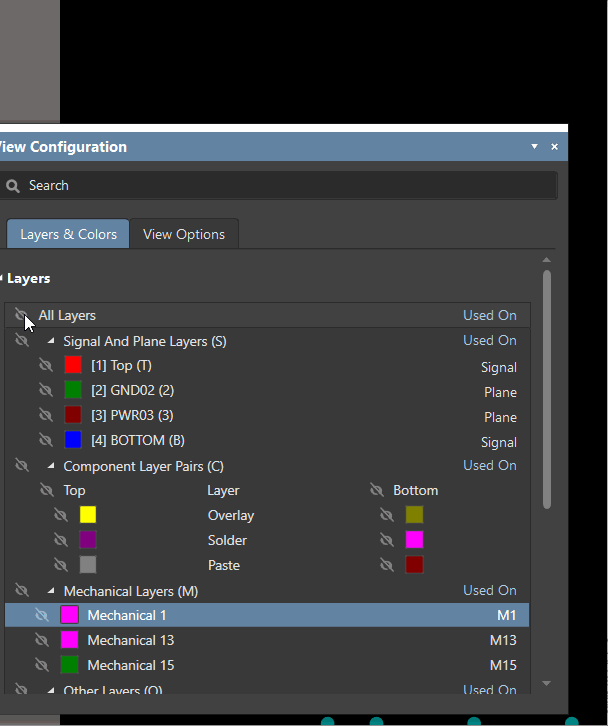Show the Bottom Overlay layer
This screenshot has height=726, width=608.
pos(387,515)
